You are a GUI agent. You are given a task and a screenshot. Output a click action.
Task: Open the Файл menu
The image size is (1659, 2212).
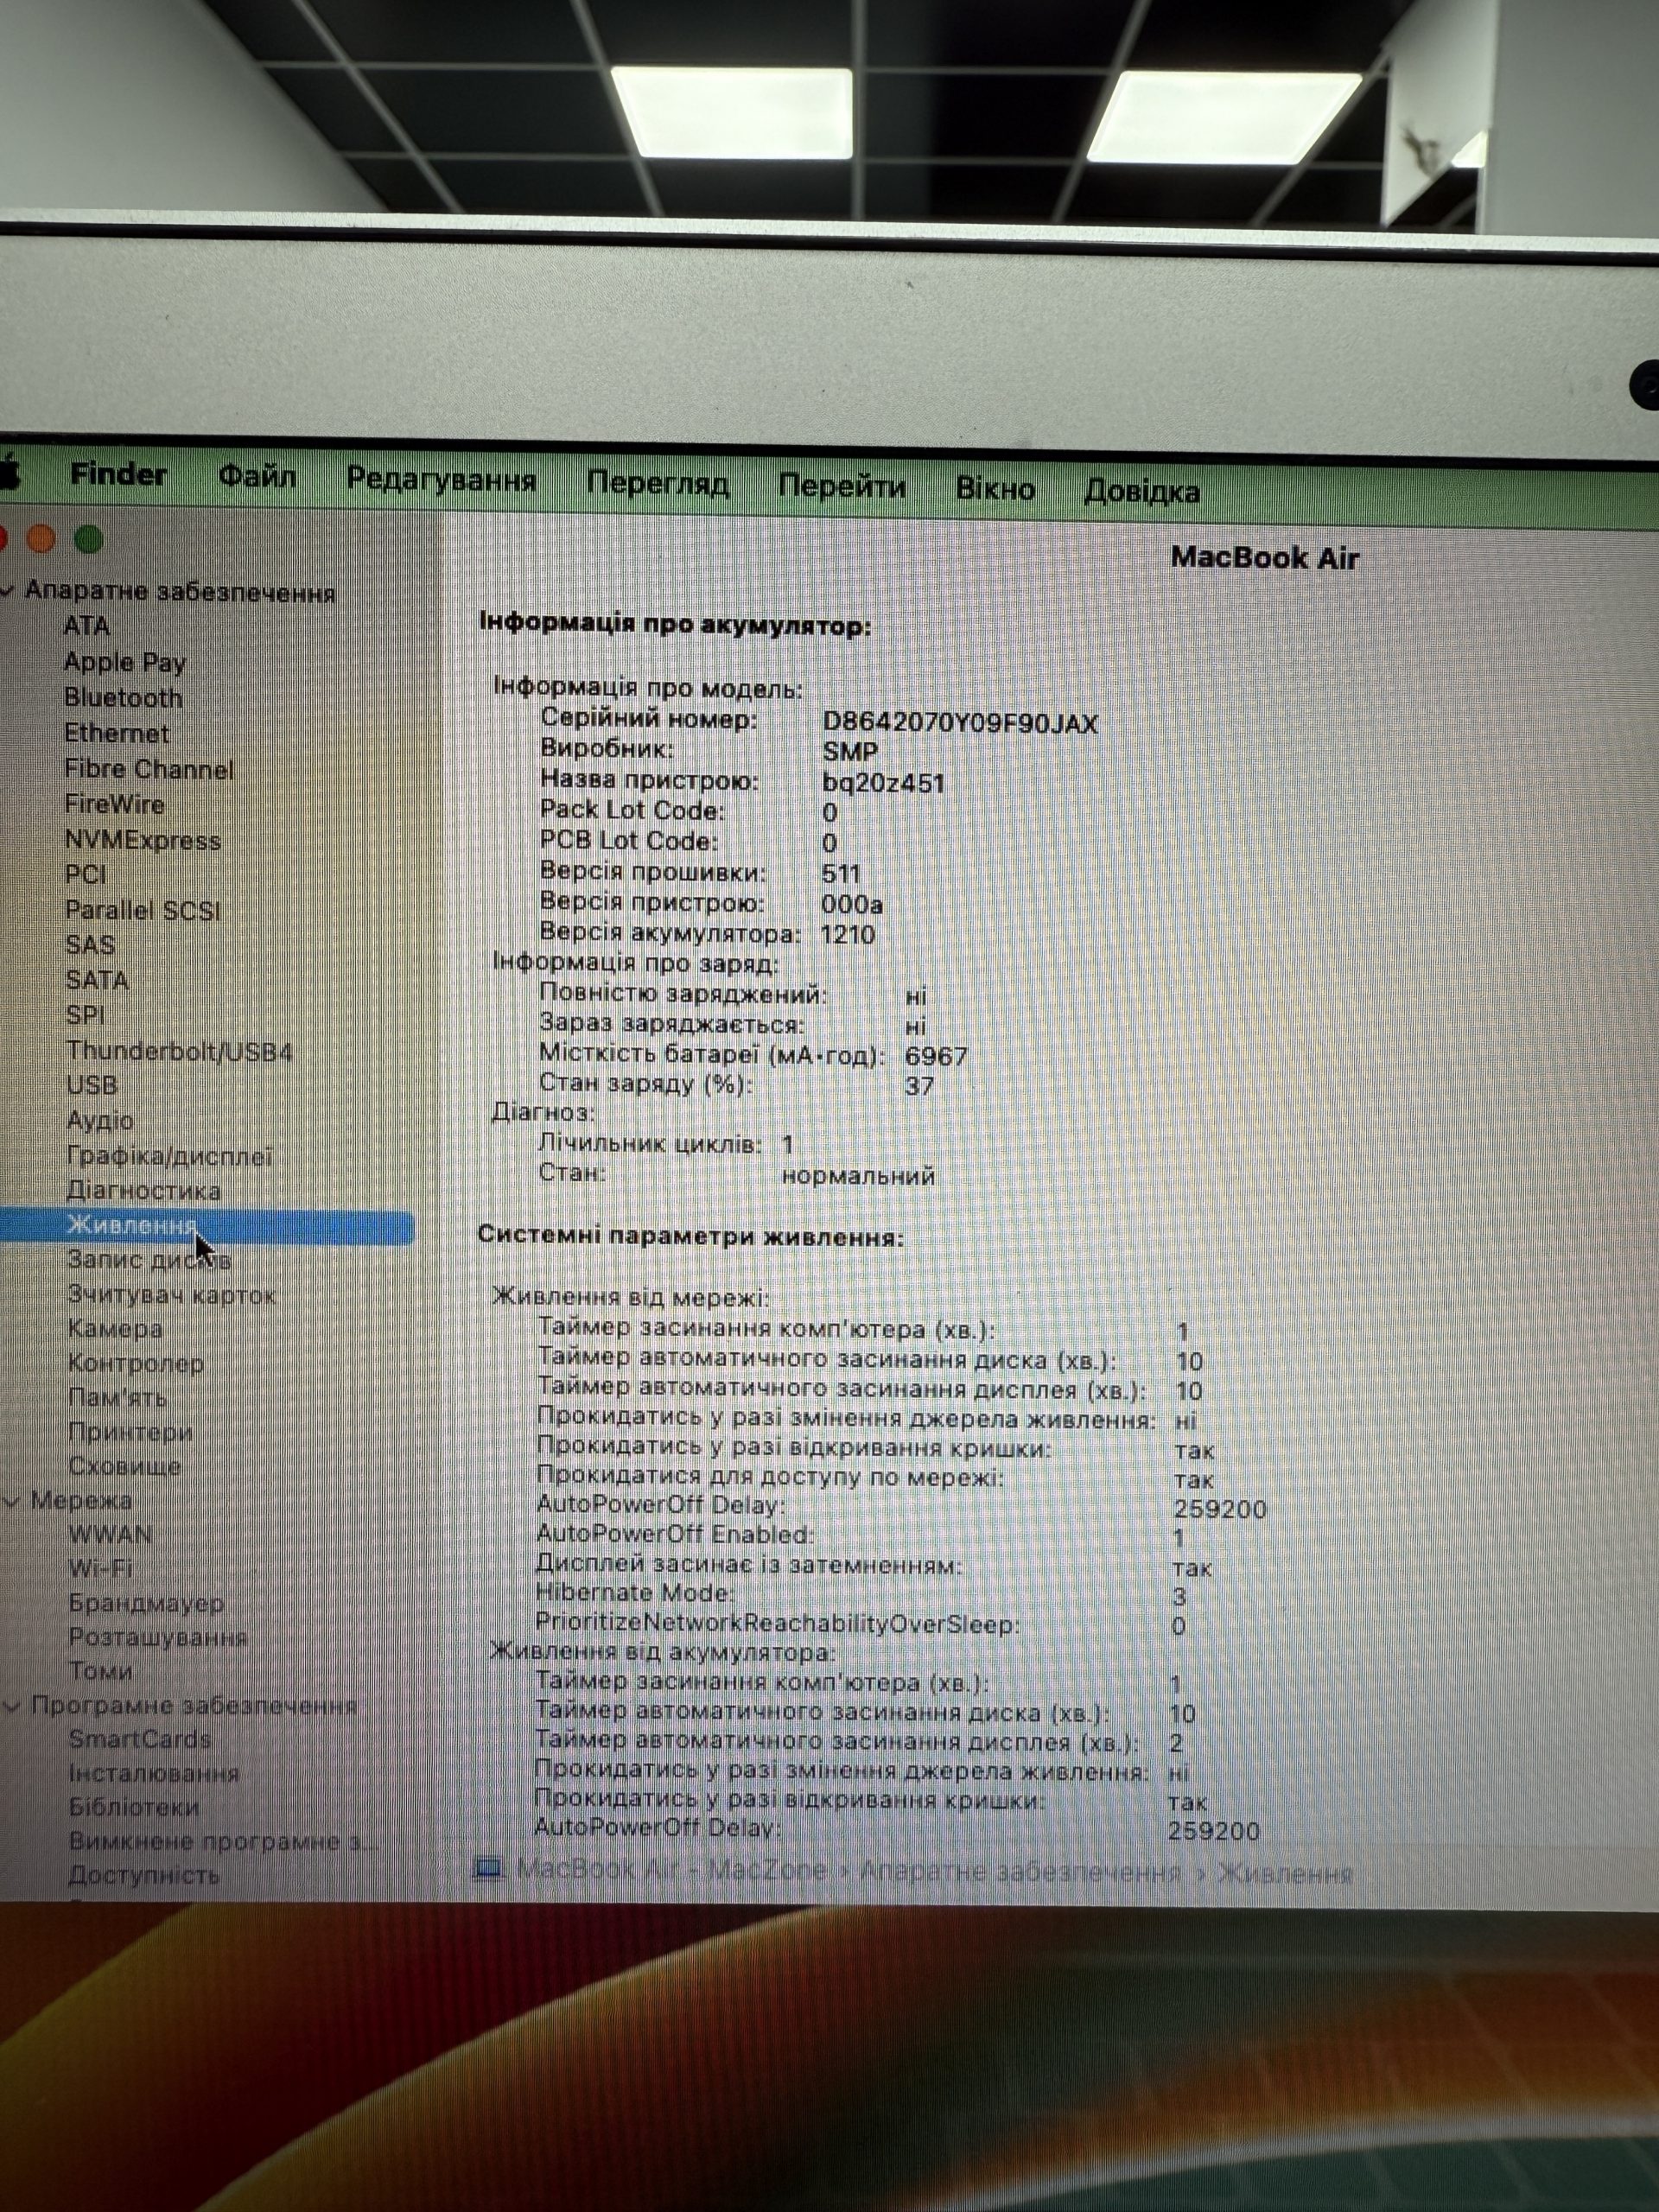click(x=257, y=476)
